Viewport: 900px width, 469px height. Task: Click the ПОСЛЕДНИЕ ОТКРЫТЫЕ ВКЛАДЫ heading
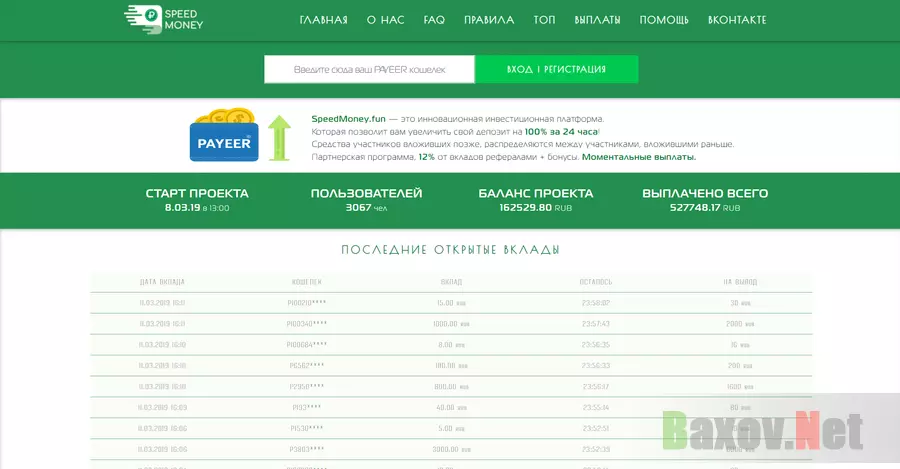(x=451, y=250)
